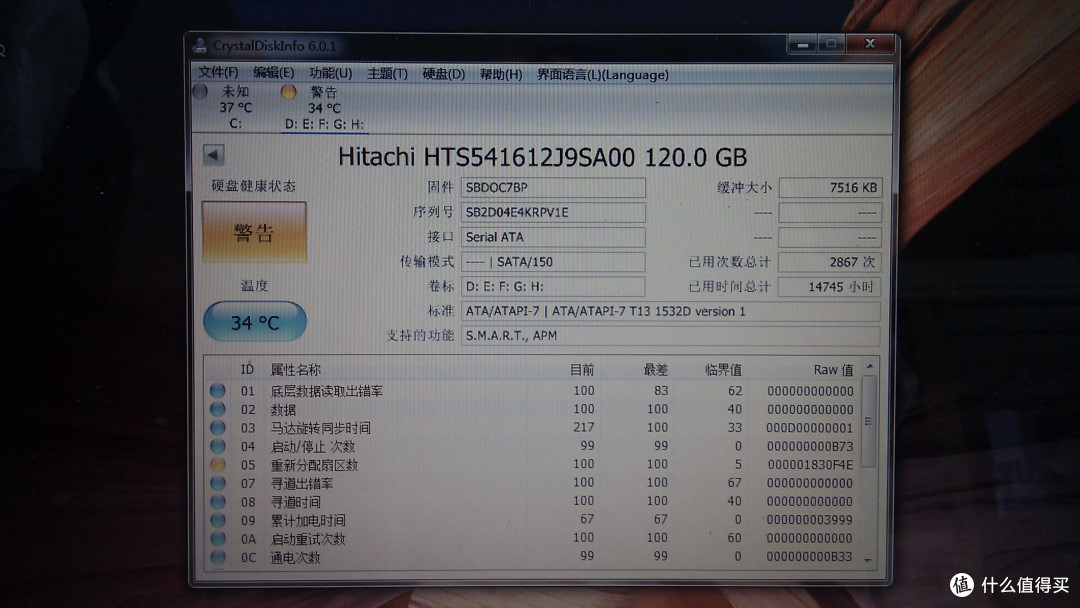Image resolution: width=1080 pixels, height=608 pixels.
Task: Select row 底层数据读取出错率
Action: [x=532, y=390]
